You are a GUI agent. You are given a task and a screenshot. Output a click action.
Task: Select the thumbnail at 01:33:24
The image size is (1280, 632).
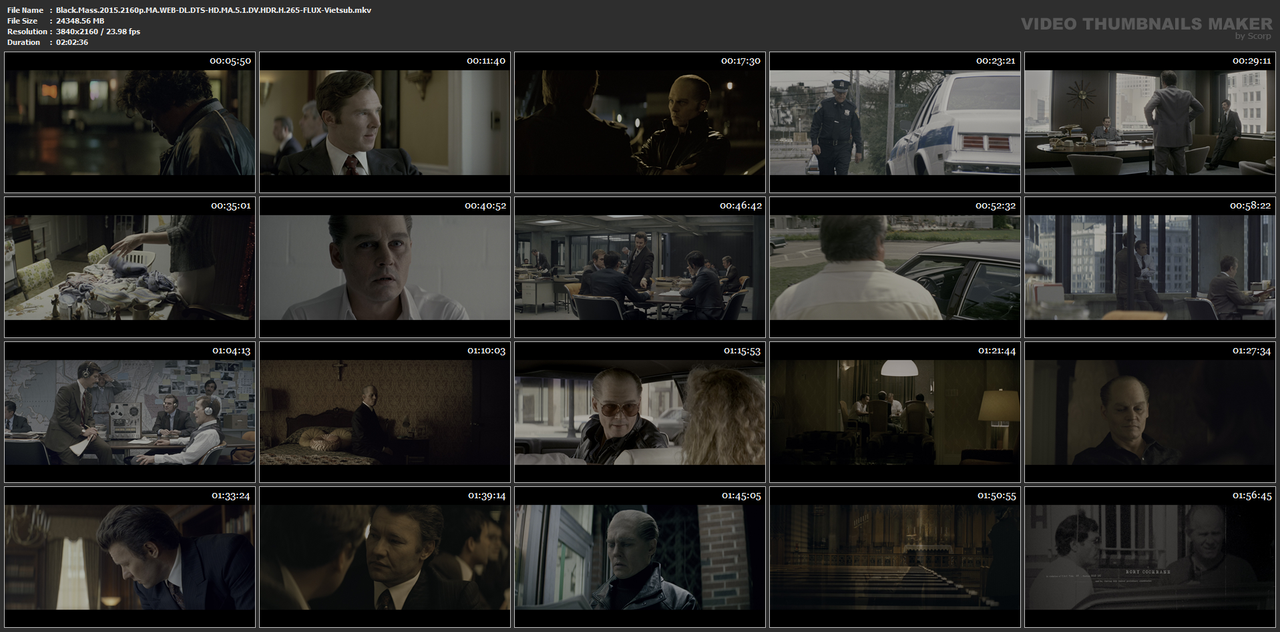coord(130,556)
